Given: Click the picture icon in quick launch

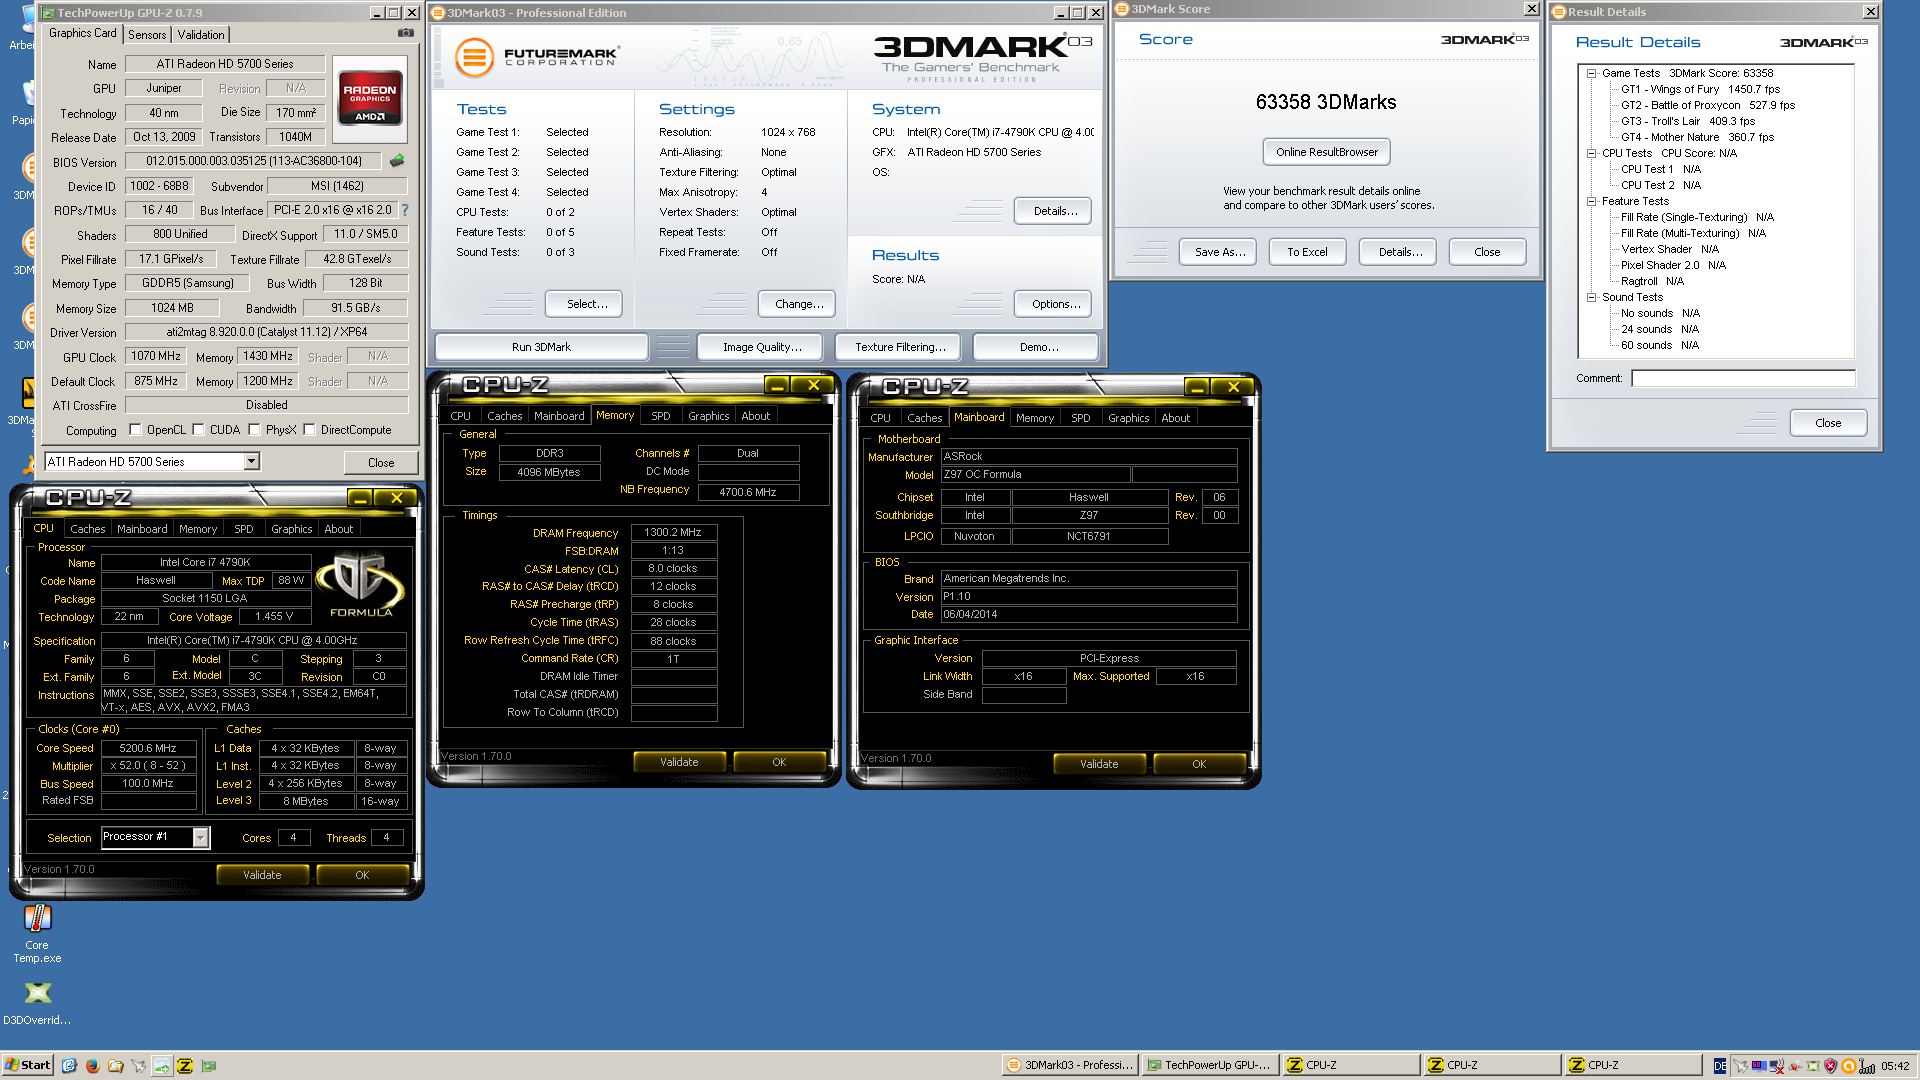Looking at the screenshot, I should pyautogui.click(x=161, y=1065).
